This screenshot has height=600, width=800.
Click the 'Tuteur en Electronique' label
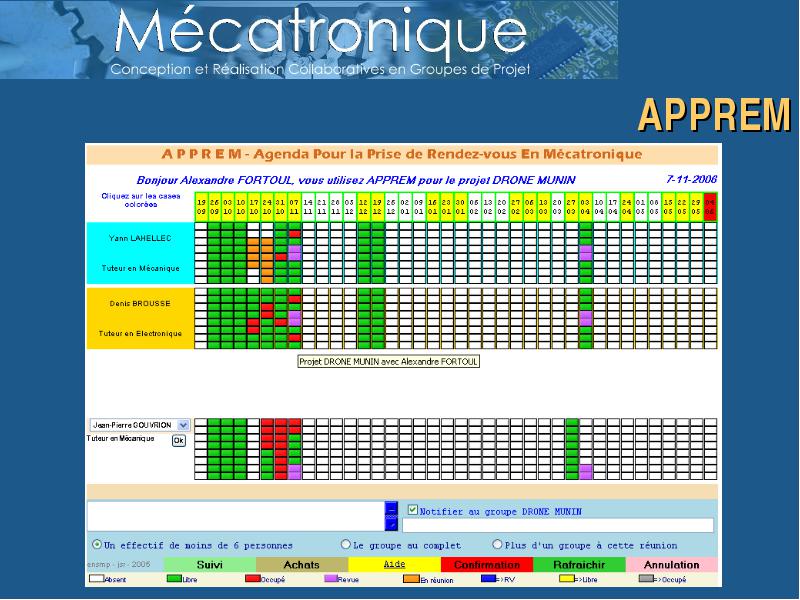click(x=140, y=334)
